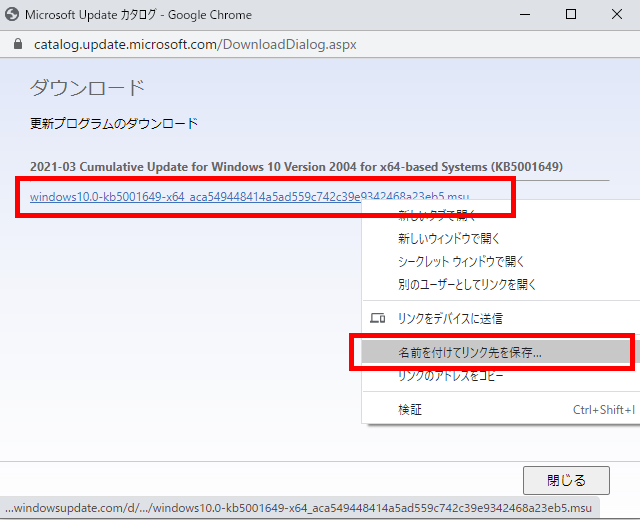
Task: Click the windows10.0-kb5001649 .msu download link
Action: (x=250, y=196)
